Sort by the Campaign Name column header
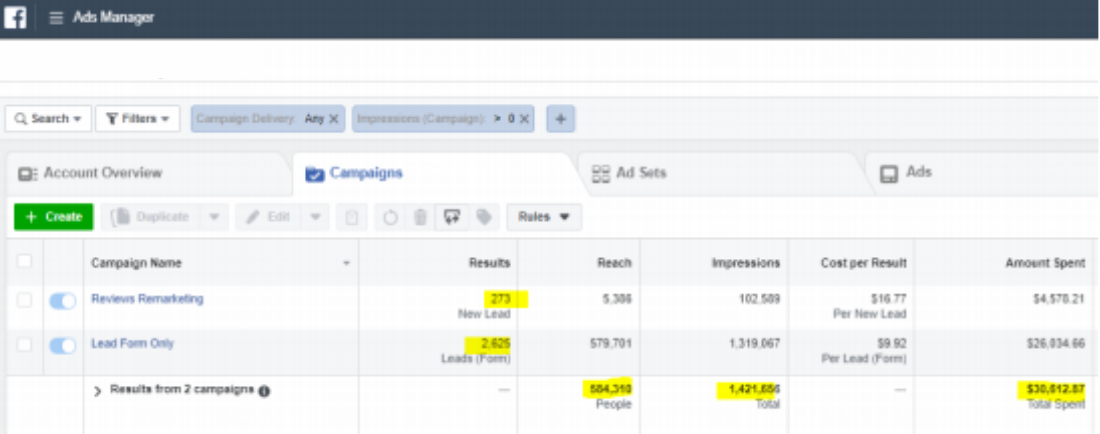 click(x=136, y=263)
